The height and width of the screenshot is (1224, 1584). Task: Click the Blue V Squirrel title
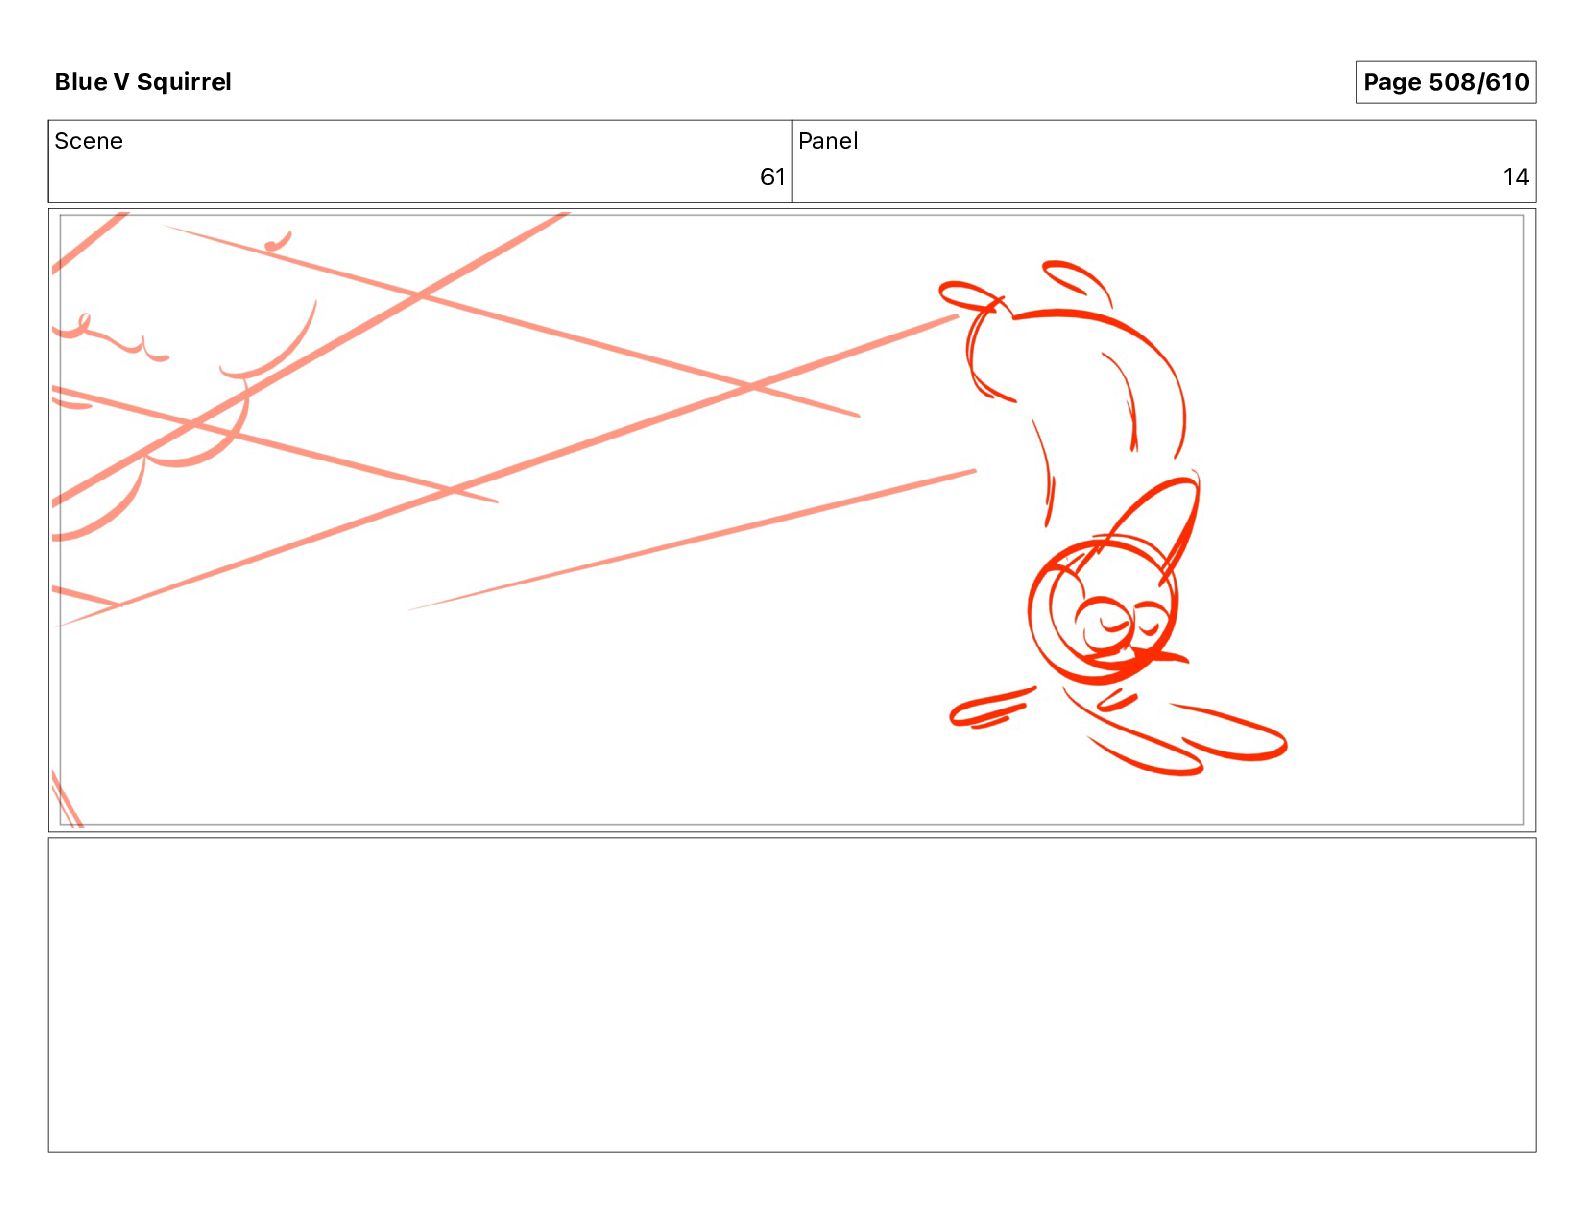coord(143,82)
